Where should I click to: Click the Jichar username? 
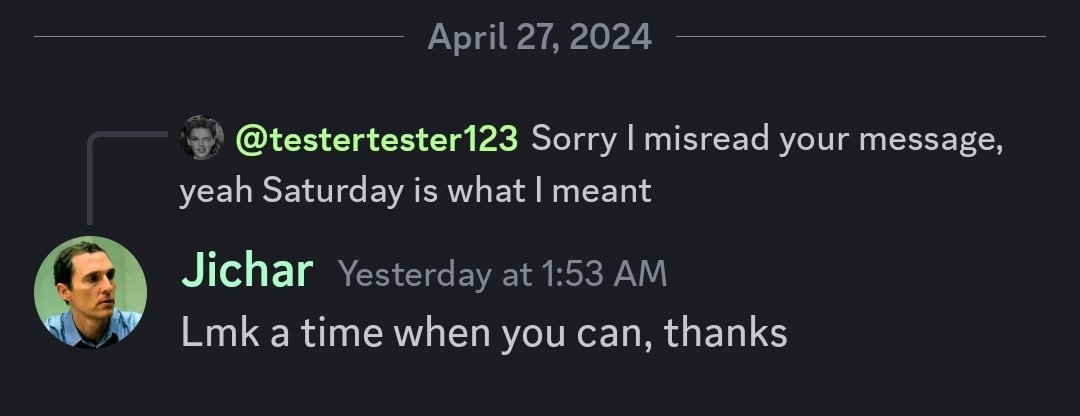pyautogui.click(x=247, y=272)
